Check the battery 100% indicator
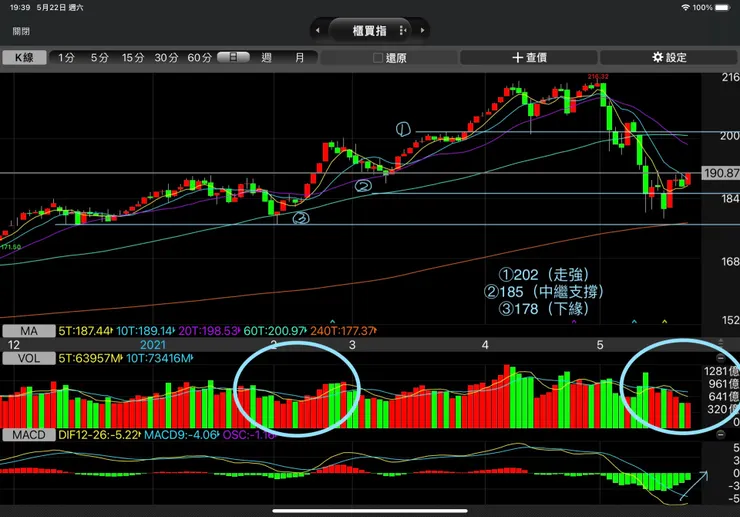 (x=711, y=8)
